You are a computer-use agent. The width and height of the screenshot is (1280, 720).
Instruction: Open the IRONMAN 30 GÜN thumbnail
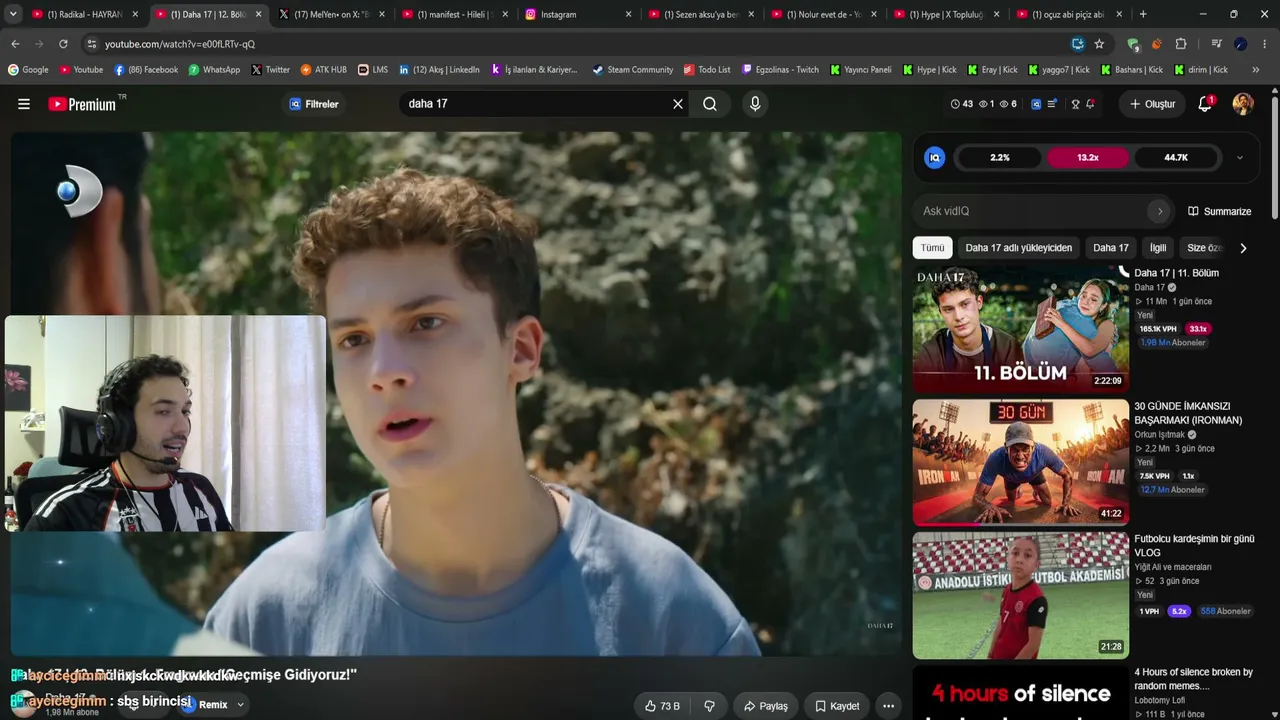point(1020,462)
